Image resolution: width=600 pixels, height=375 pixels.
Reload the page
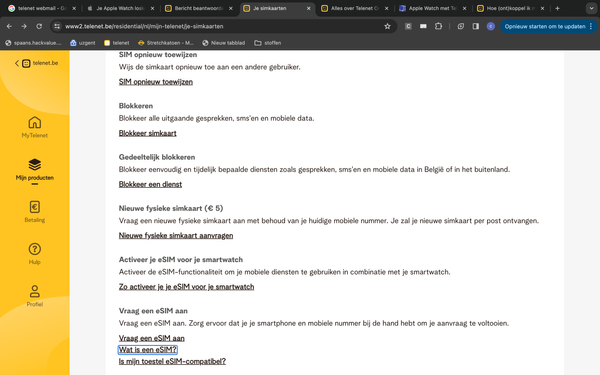coord(39,26)
